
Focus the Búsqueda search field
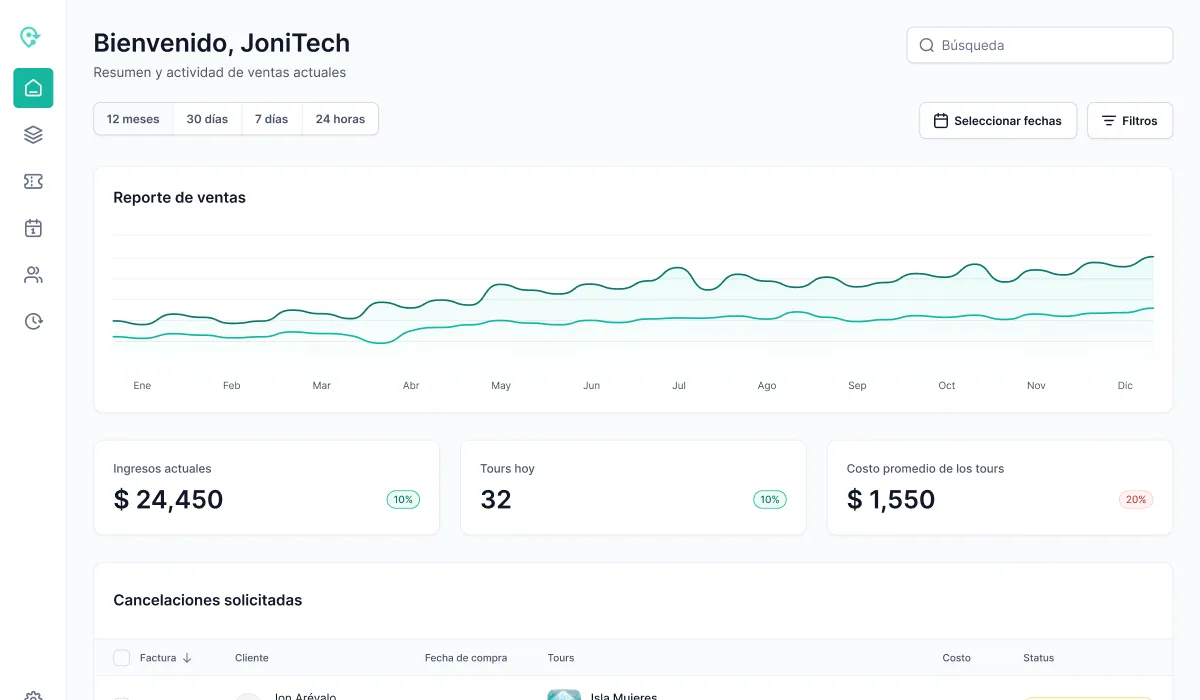pyautogui.click(x=1040, y=45)
